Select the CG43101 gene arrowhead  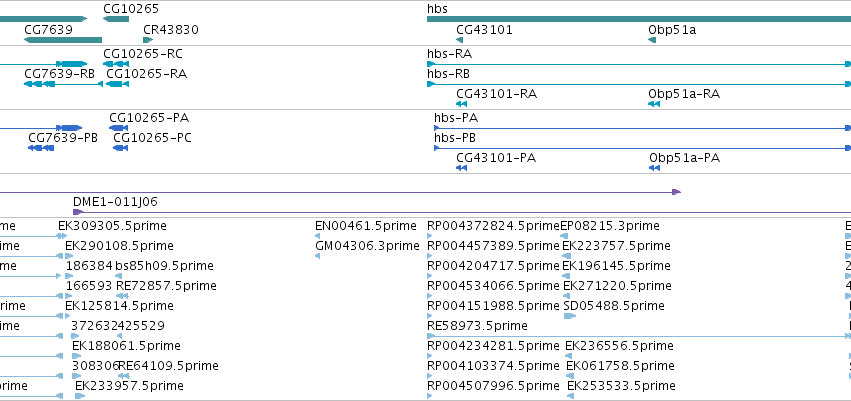pos(460,40)
